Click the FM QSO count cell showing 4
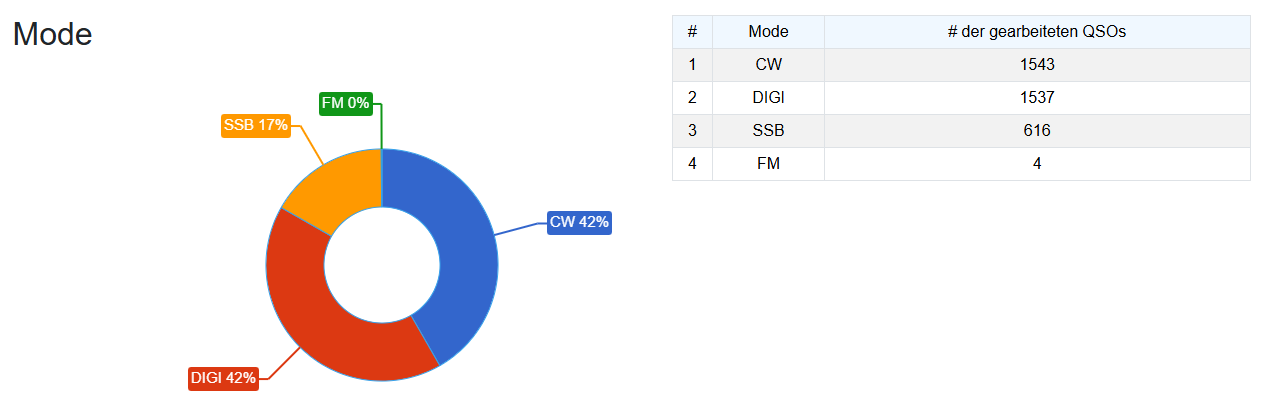This screenshot has height=401, width=1266. pos(1037,164)
